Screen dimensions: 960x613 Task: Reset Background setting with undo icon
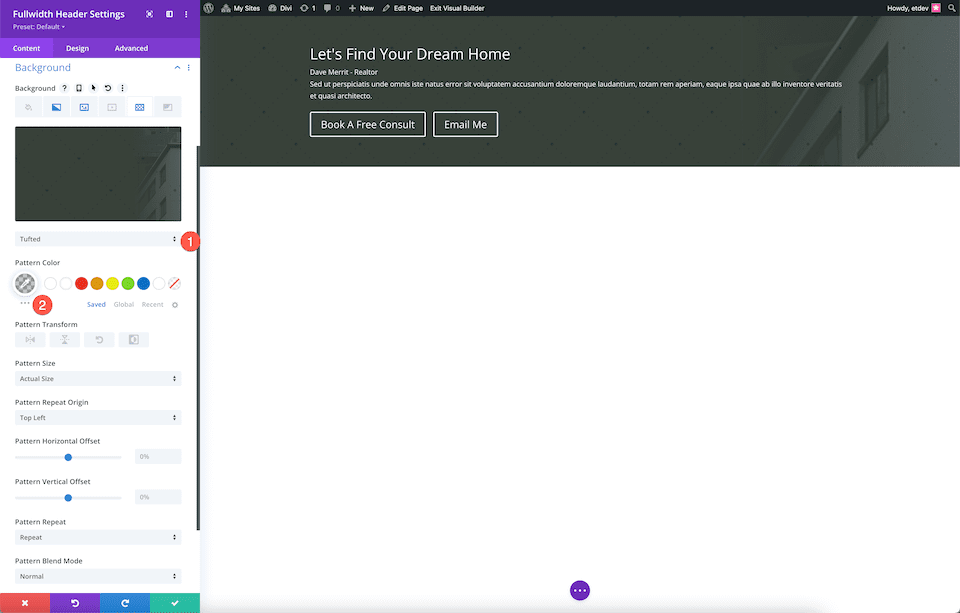[x=108, y=88]
